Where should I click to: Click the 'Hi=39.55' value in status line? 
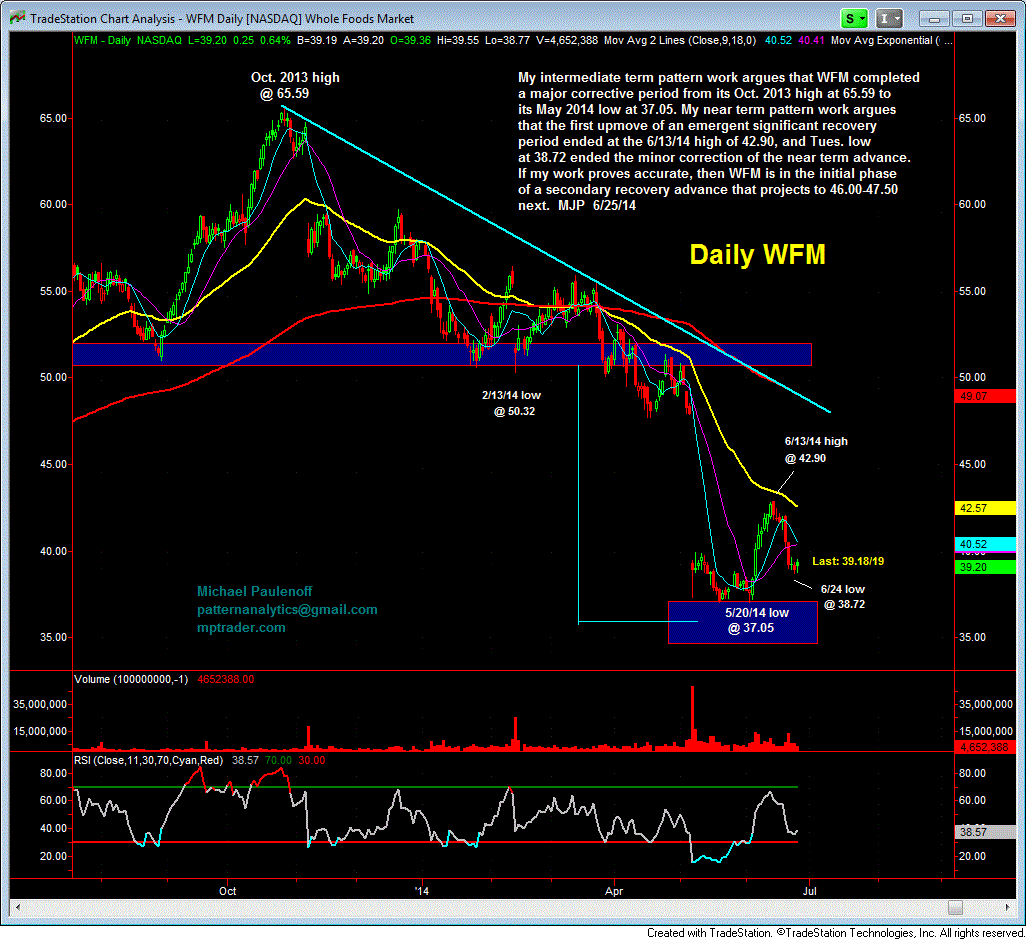[x=458, y=41]
